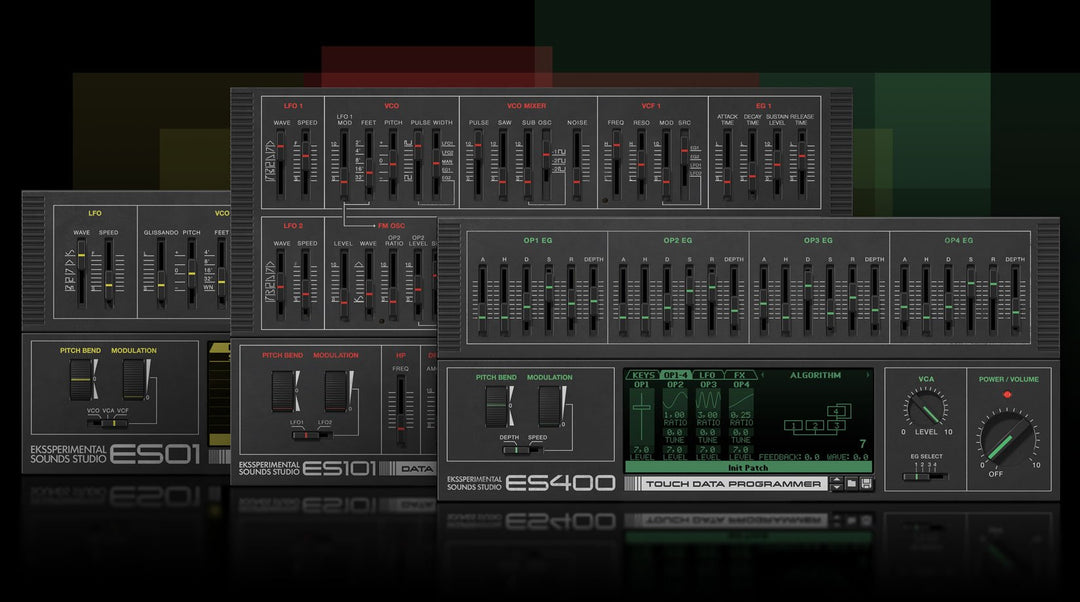The width and height of the screenshot is (1080, 602).
Task: Click the ES01 Modulation wheel
Action: [136, 380]
